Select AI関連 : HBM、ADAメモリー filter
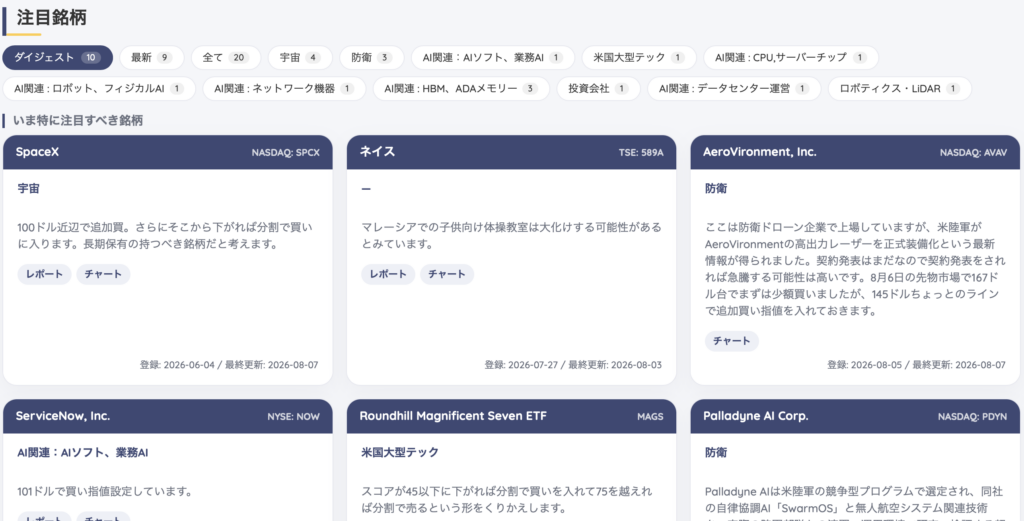This screenshot has width=1024, height=521. 461,89
